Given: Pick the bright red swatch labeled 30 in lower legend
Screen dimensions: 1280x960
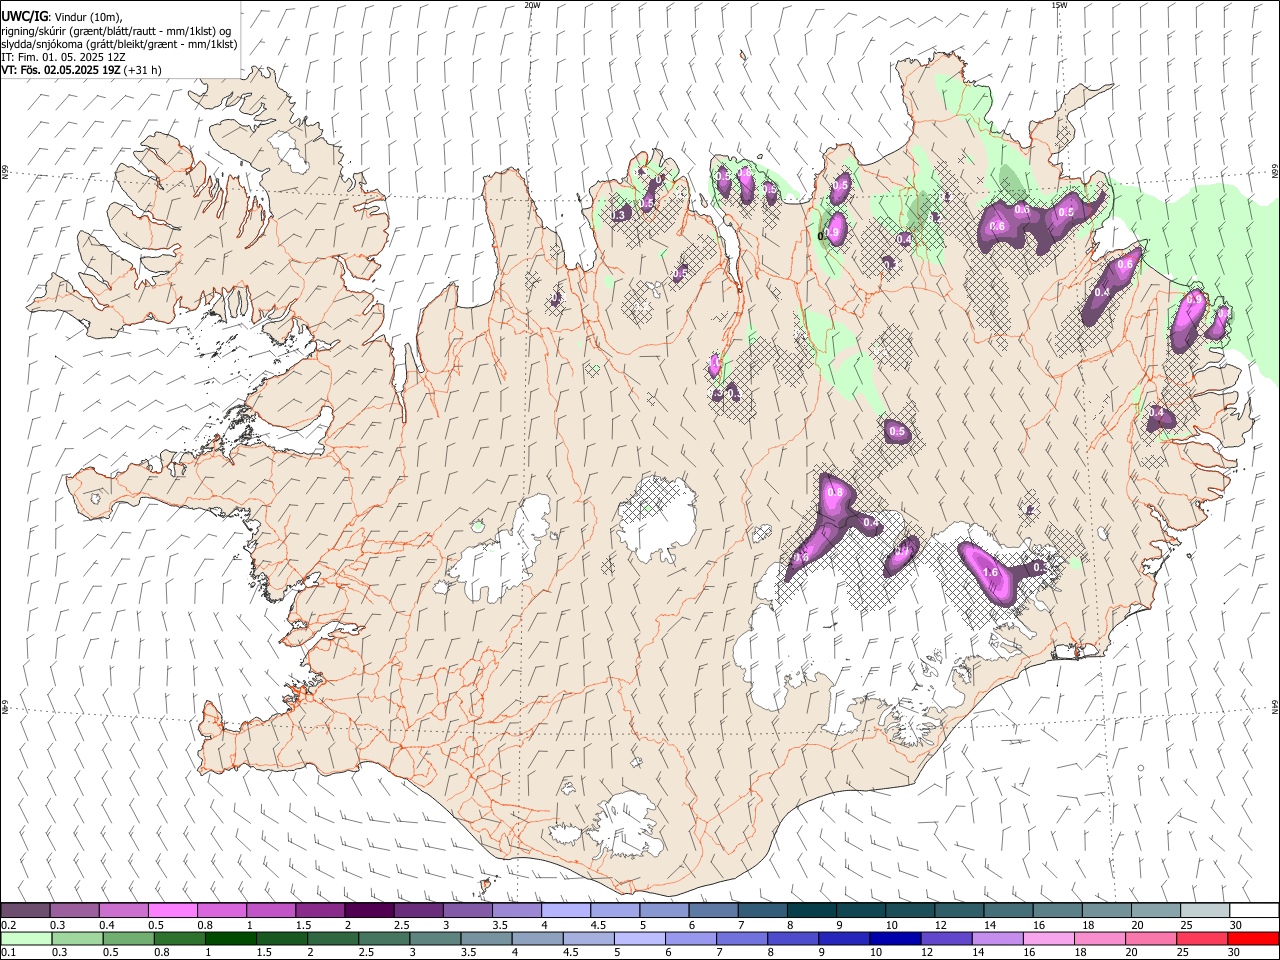Looking at the screenshot, I should coord(1253,938).
